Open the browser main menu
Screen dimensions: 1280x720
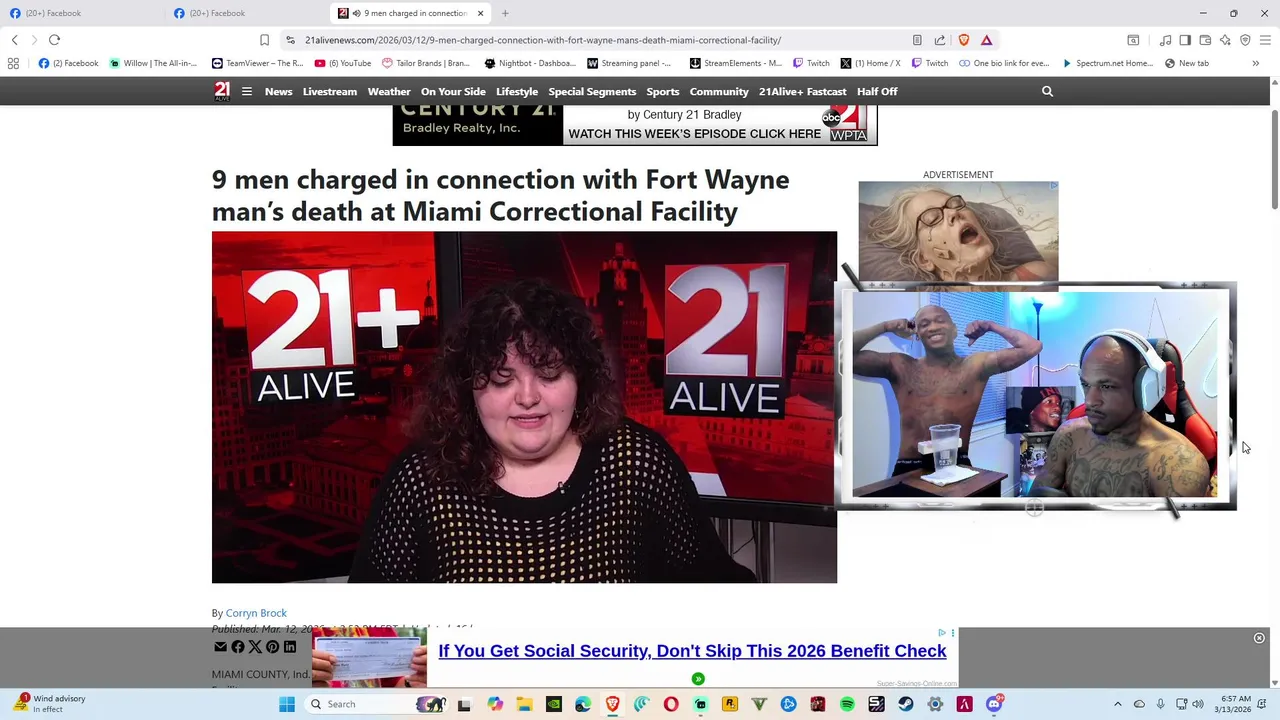(1265, 40)
